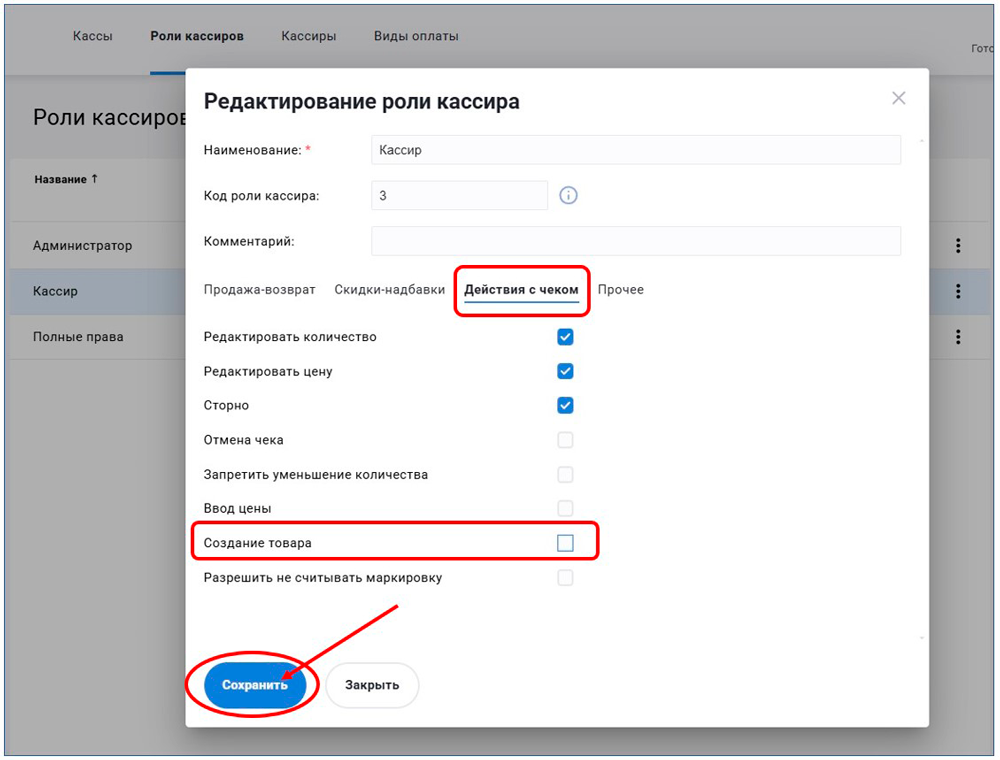Image resolution: width=1000 pixels, height=760 pixels.
Task: Enable the Создание товара checkbox
Action: click(565, 543)
